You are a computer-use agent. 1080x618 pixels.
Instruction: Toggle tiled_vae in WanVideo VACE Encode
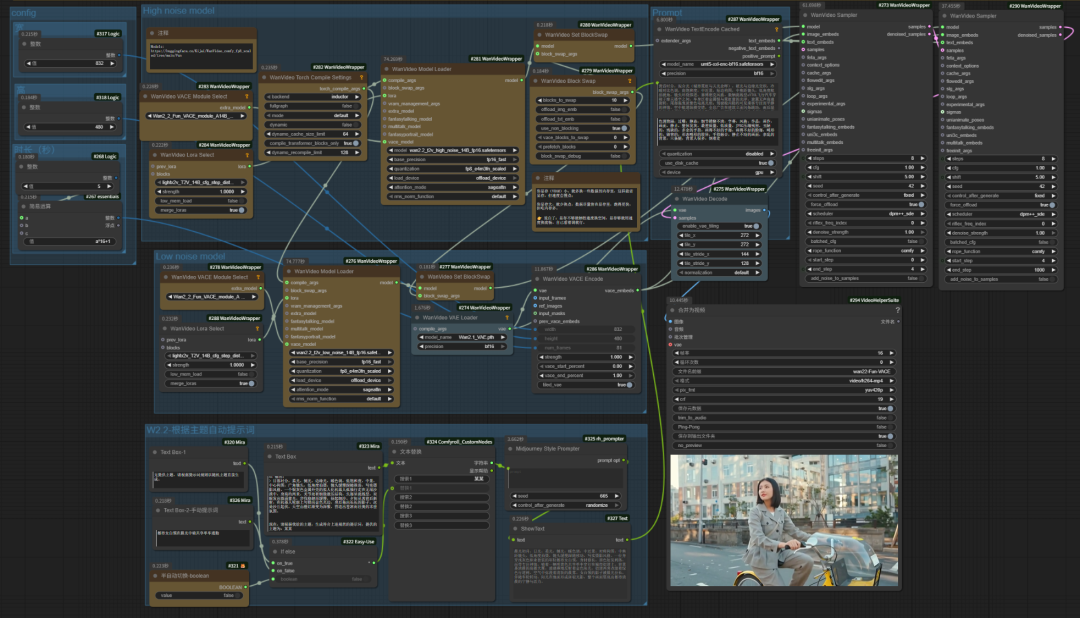(x=584, y=385)
